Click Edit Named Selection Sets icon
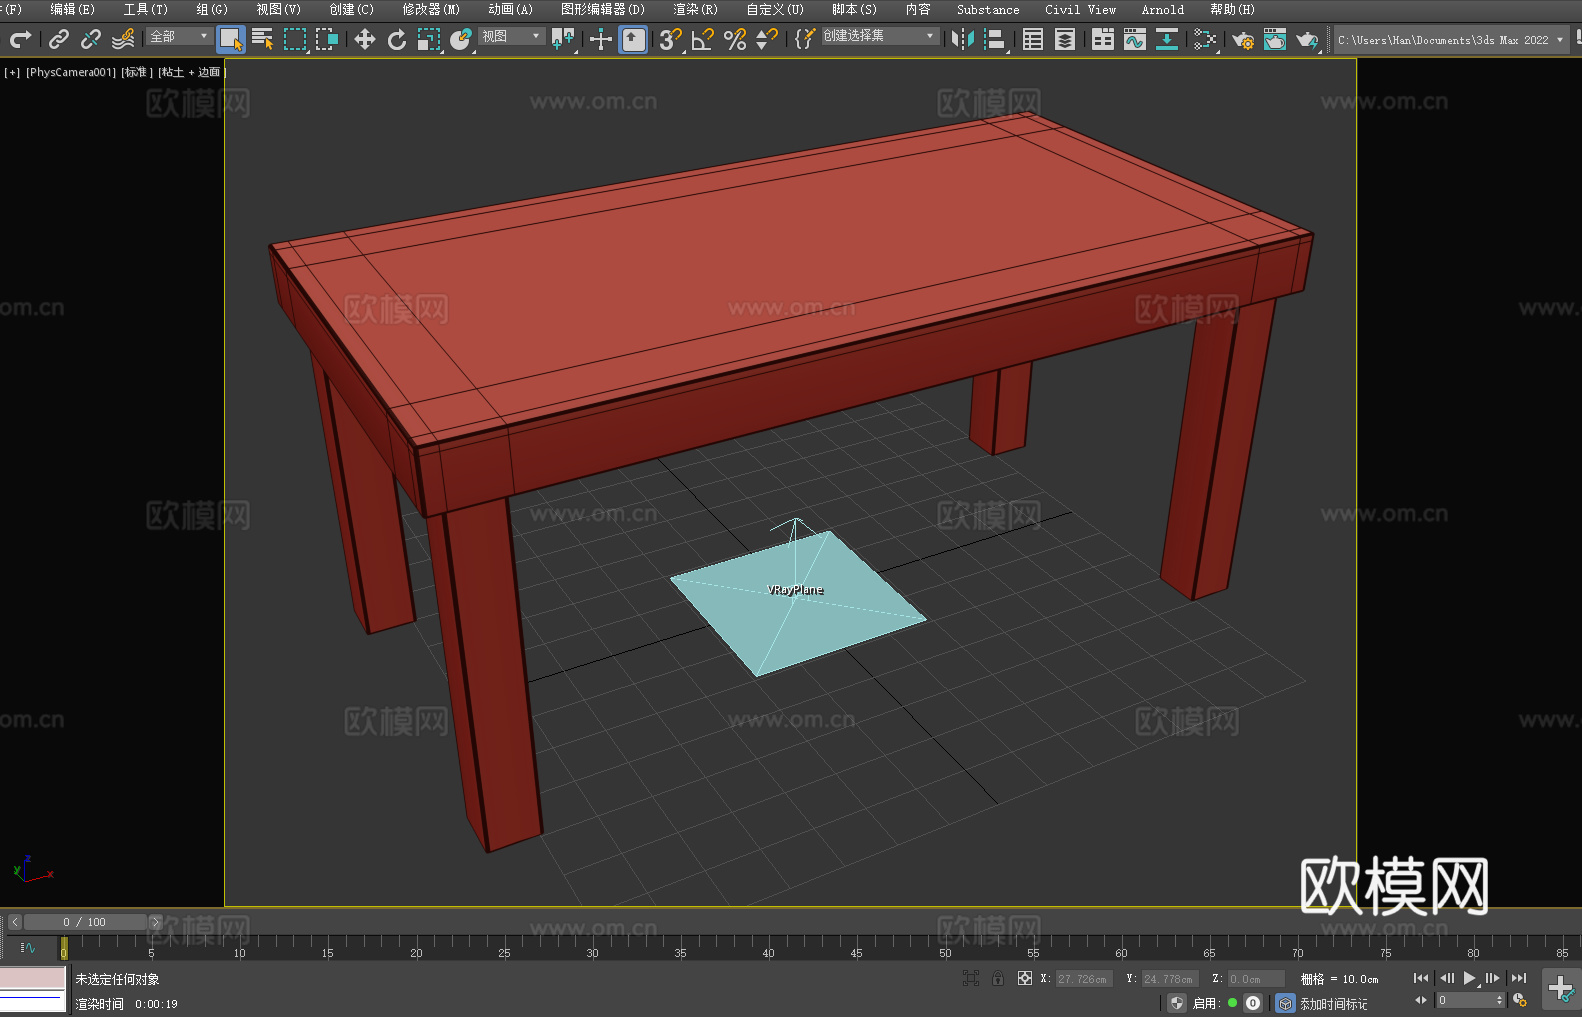This screenshot has height=1017, width=1582. [804, 39]
